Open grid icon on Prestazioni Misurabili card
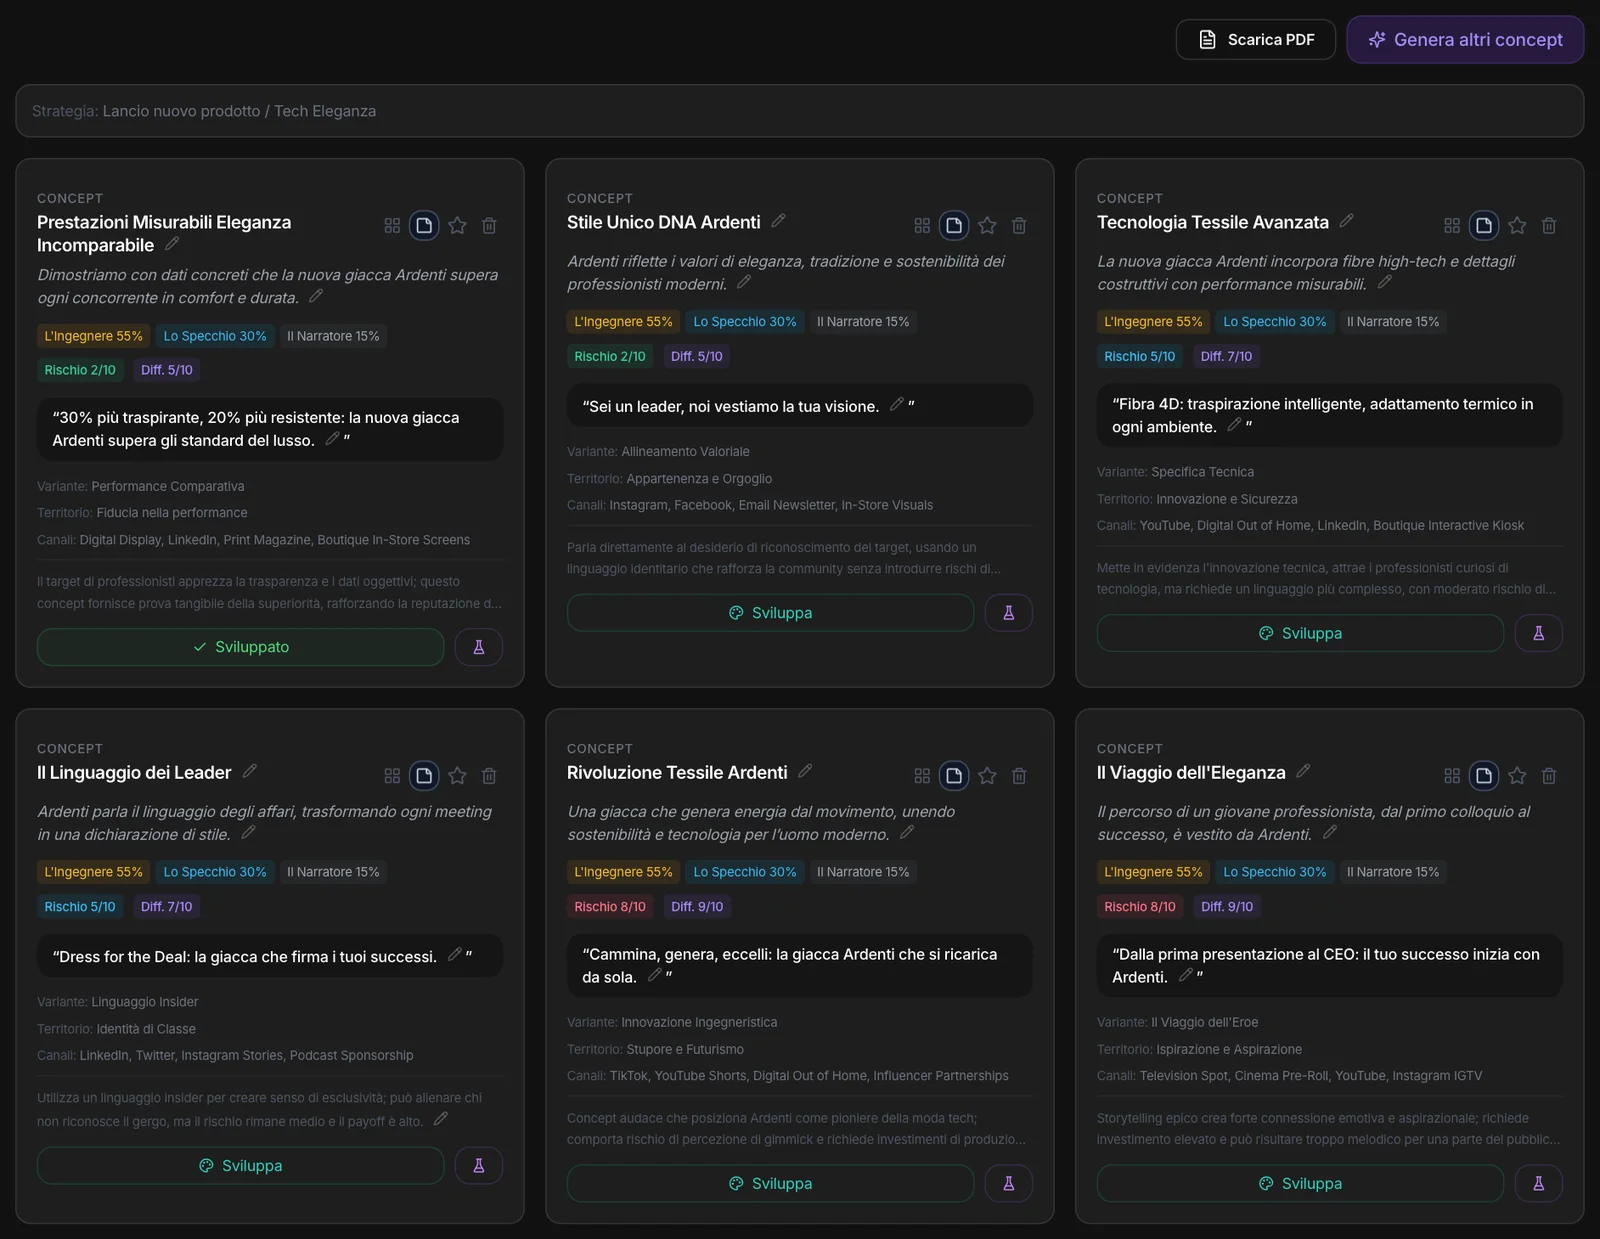 coord(392,226)
